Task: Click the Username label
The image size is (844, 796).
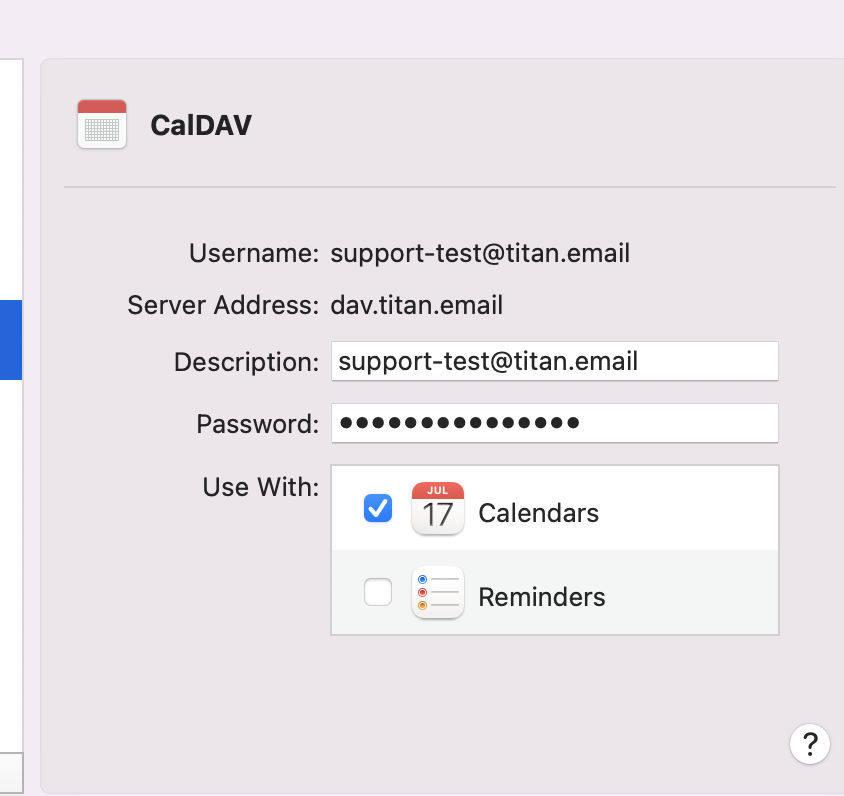Action: [x=254, y=253]
